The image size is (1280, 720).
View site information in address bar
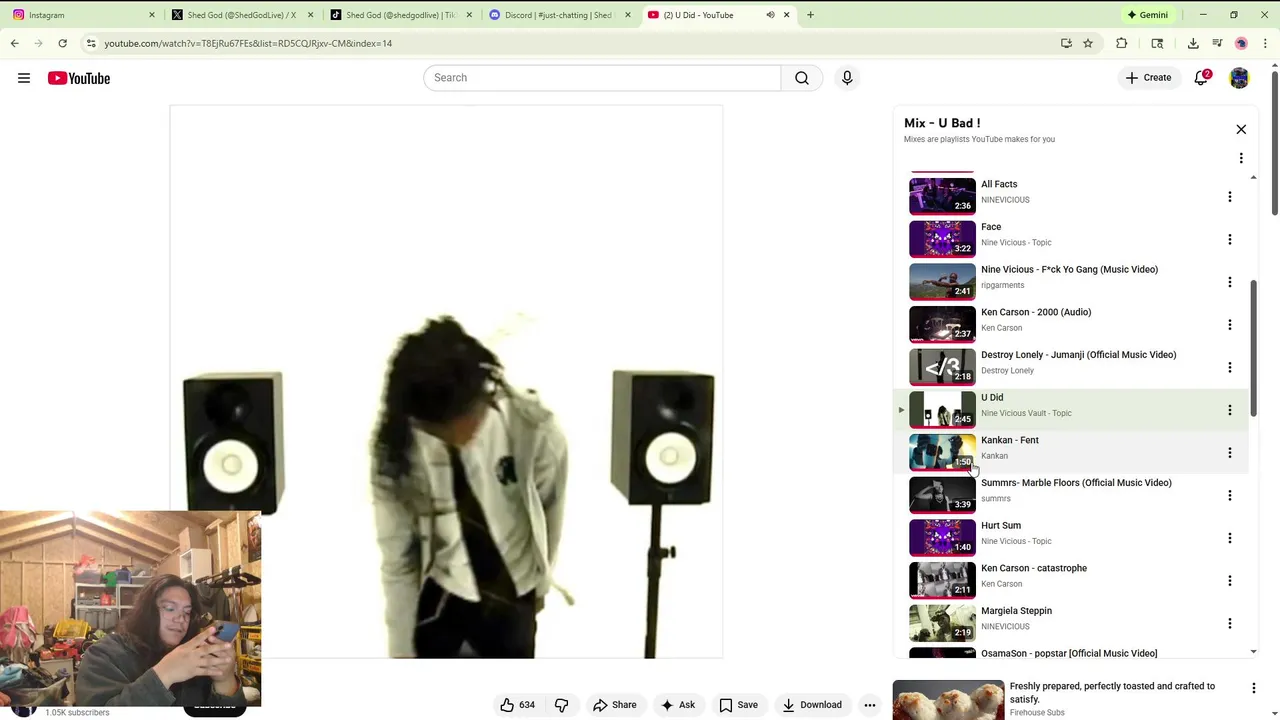pos(91,43)
